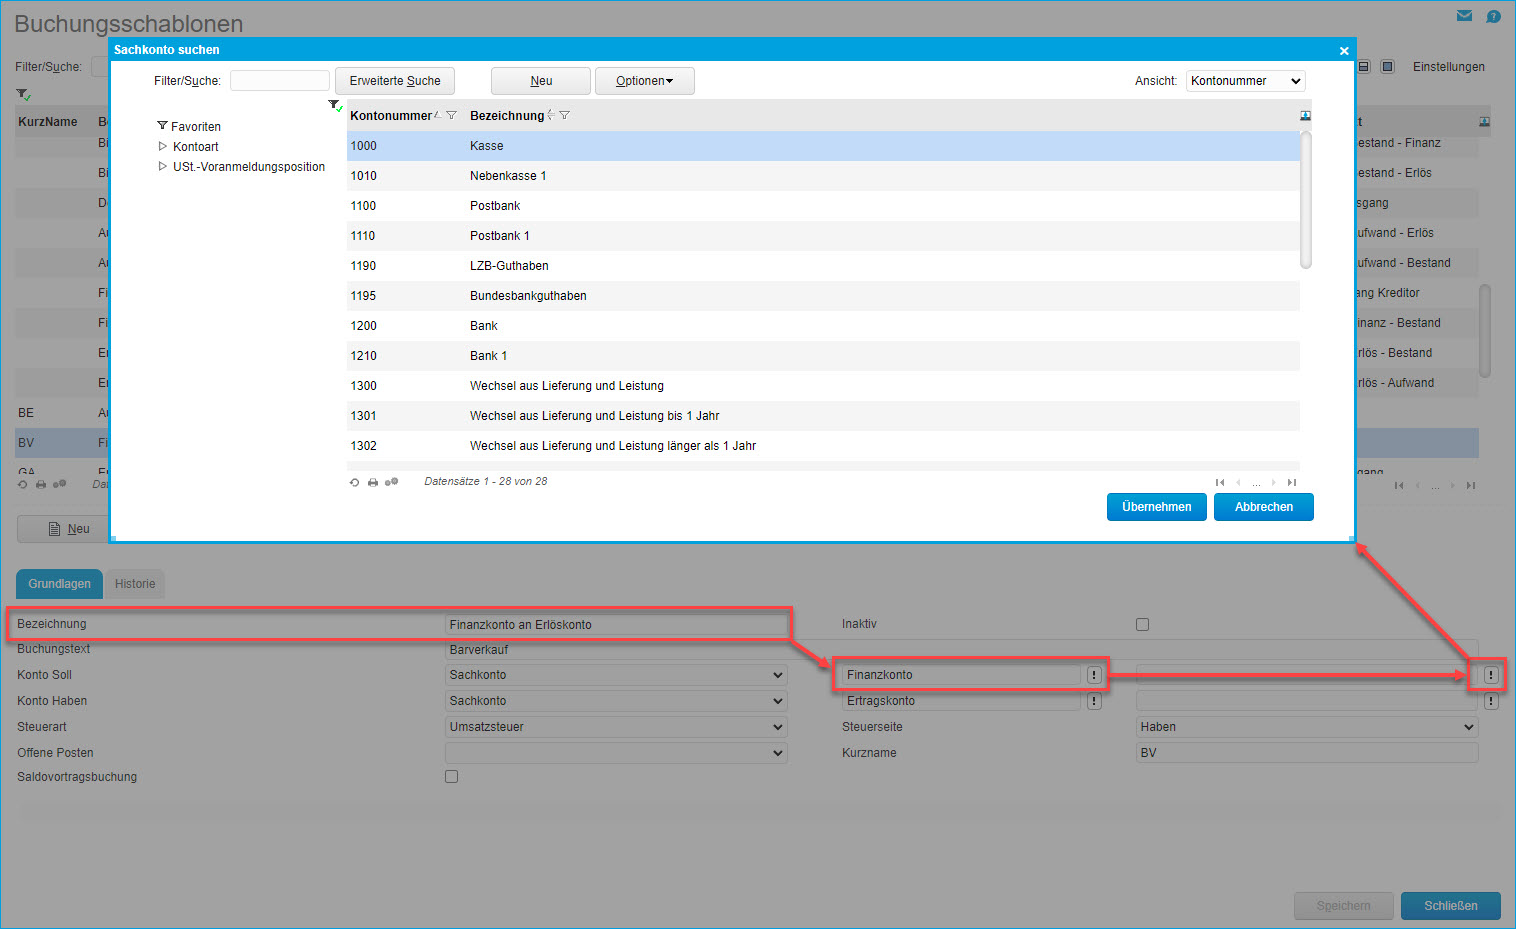
Task: Open the help icon in top right corner
Action: (x=1493, y=16)
